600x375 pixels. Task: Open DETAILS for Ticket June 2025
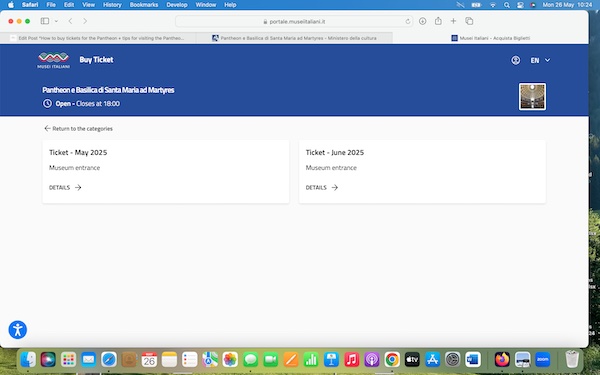(322, 188)
